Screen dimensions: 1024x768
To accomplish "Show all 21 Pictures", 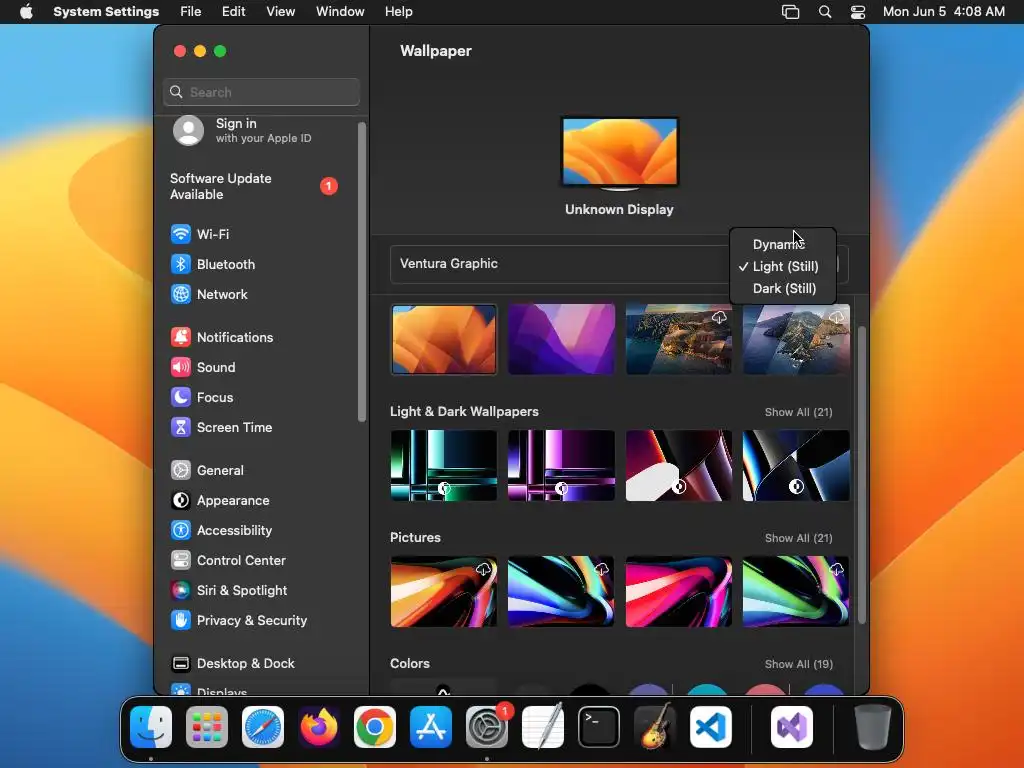I will 798,538.
